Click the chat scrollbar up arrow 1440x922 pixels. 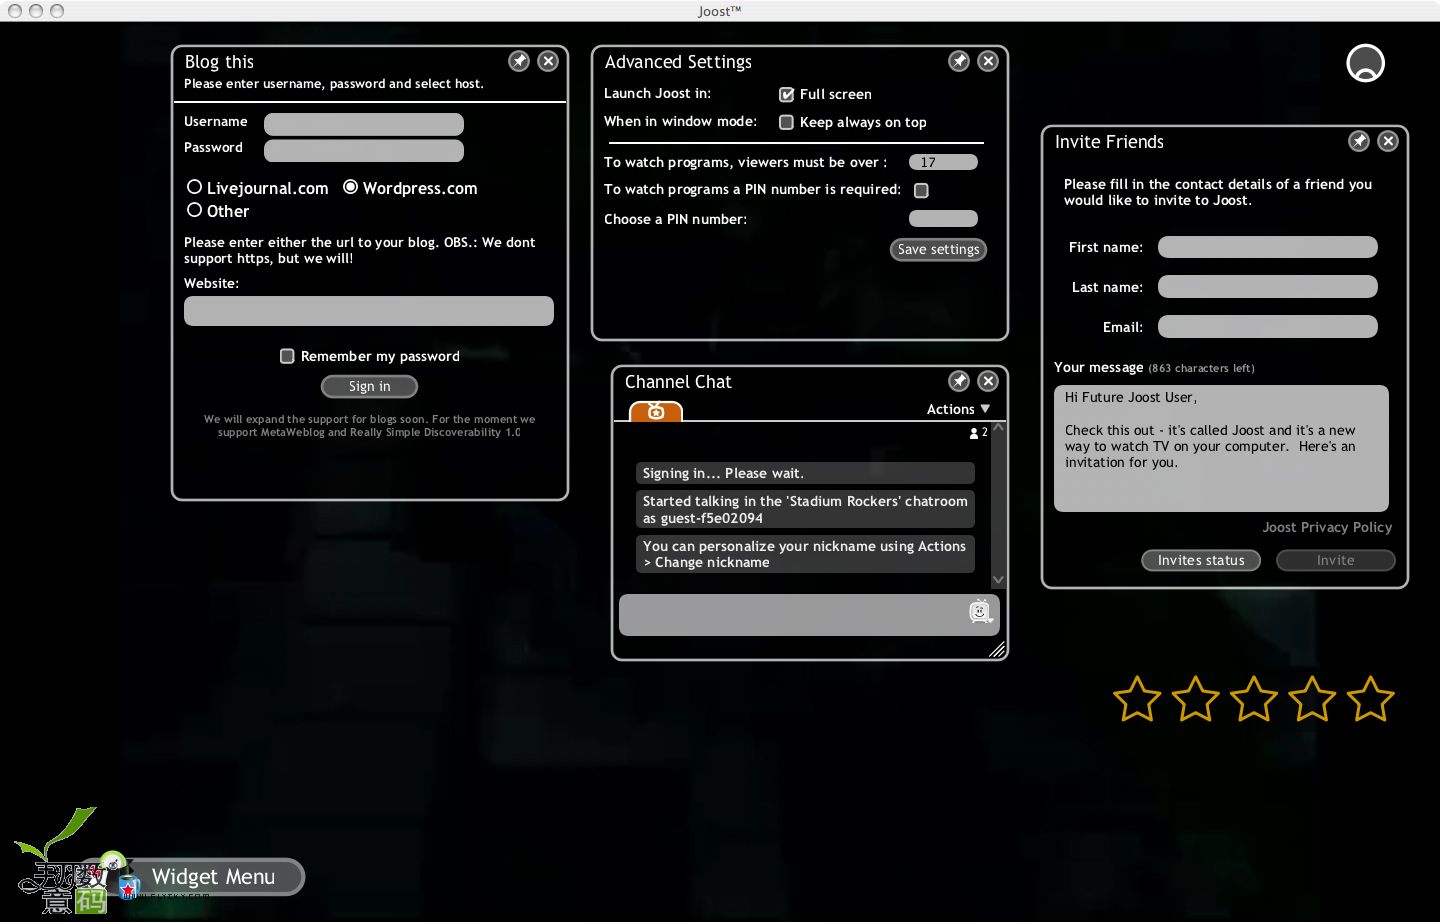[x=998, y=429]
